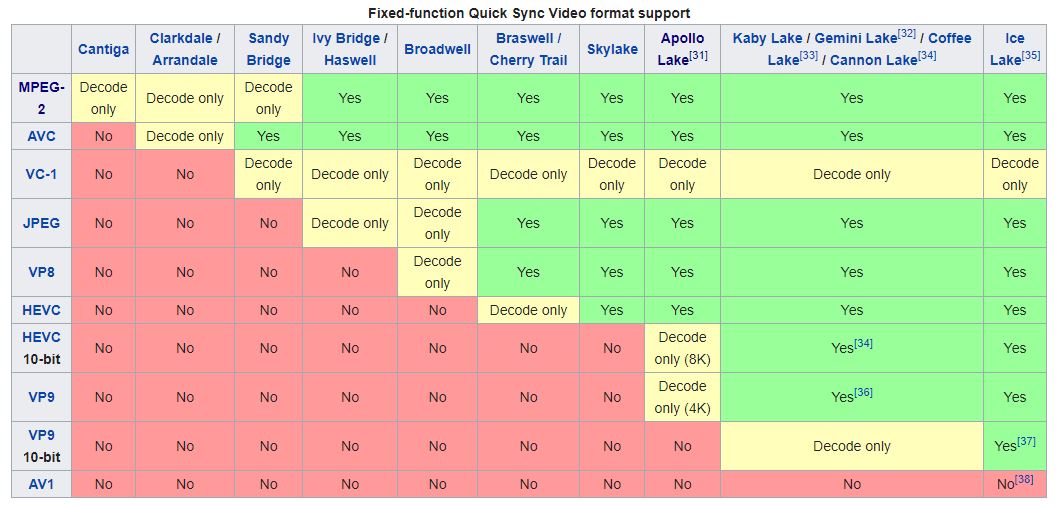
Task: Follow the Sandy Bridge header link
Action: tap(268, 49)
